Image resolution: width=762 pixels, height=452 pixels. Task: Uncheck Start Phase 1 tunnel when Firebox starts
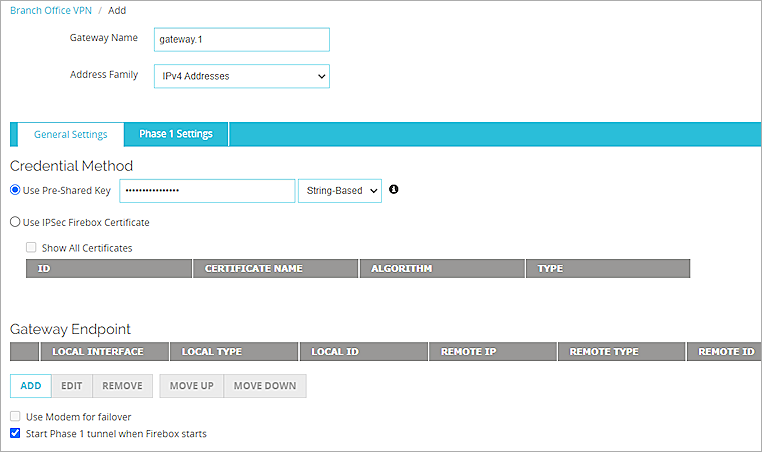pos(16,434)
